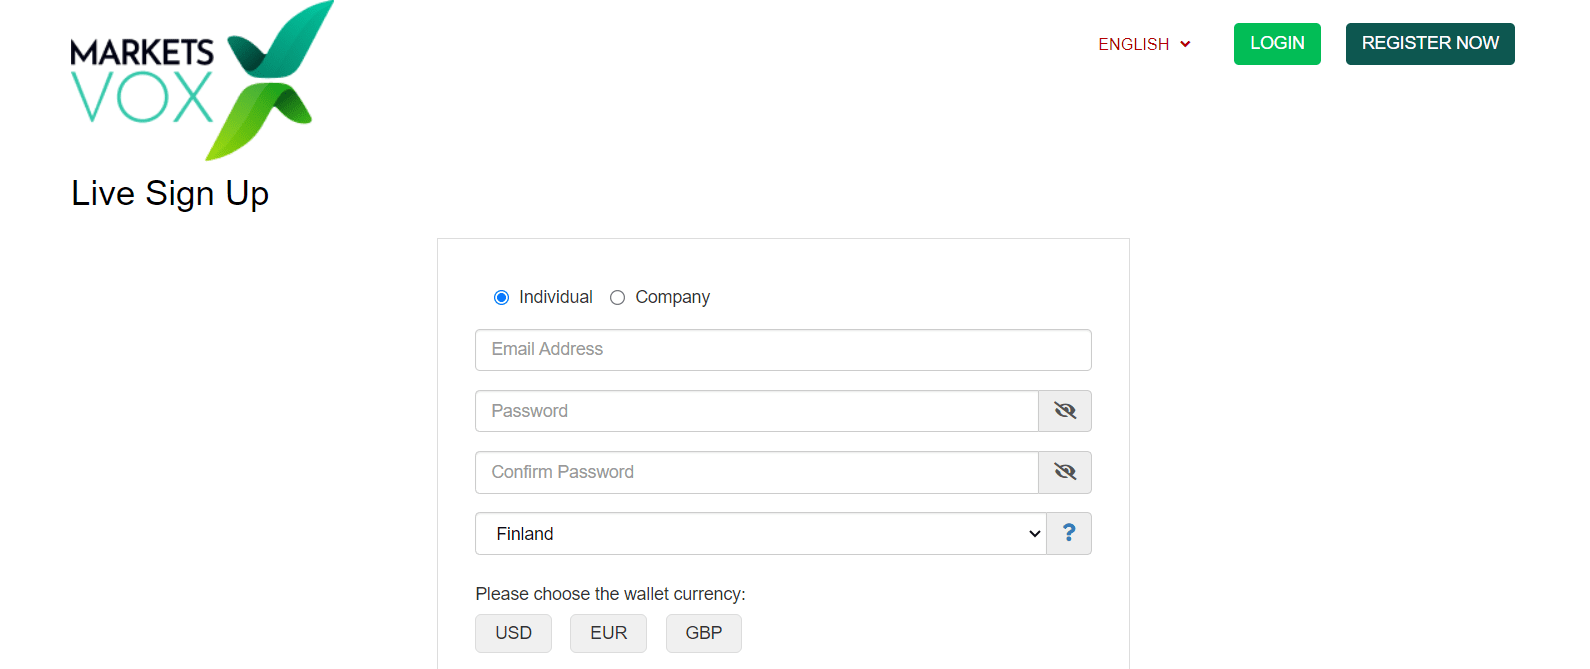Click the country select's down arrow

pyautogui.click(x=1034, y=534)
